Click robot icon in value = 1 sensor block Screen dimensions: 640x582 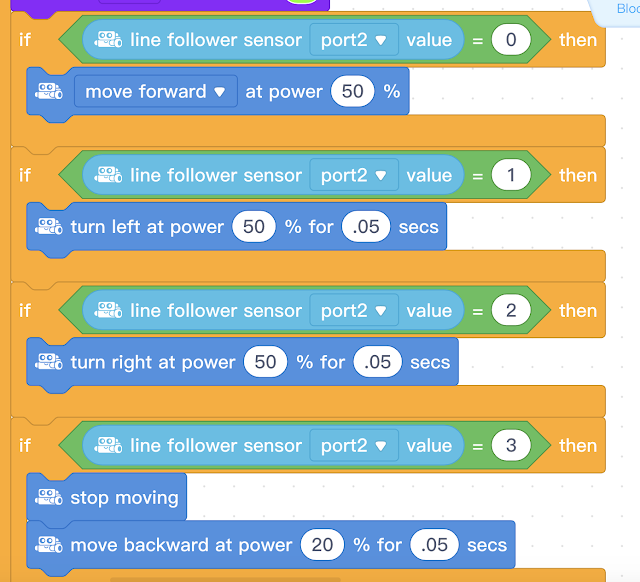pos(108,175)
